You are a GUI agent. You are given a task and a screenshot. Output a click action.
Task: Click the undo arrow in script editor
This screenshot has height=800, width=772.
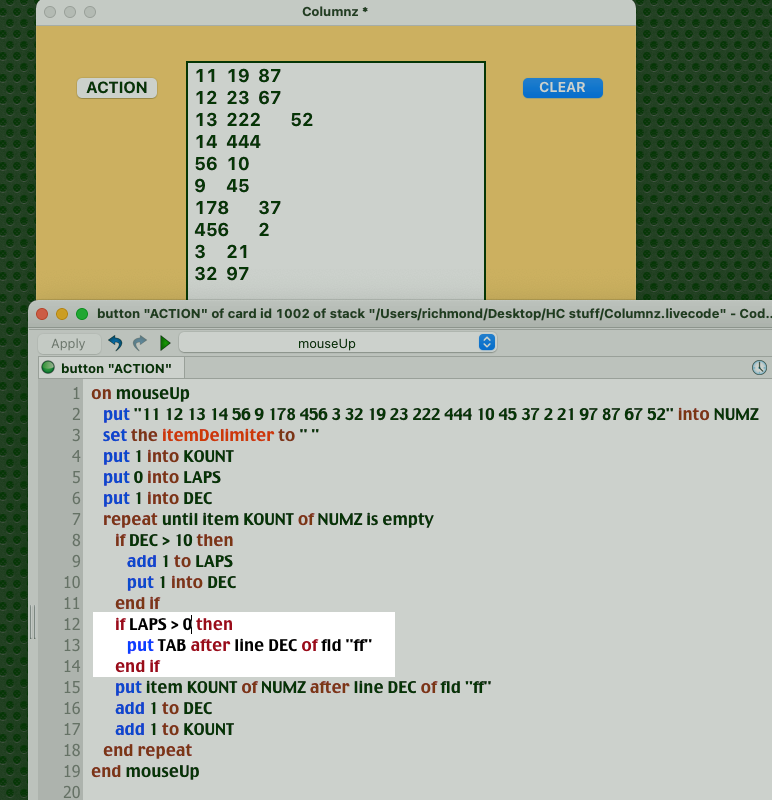point(115,343)
